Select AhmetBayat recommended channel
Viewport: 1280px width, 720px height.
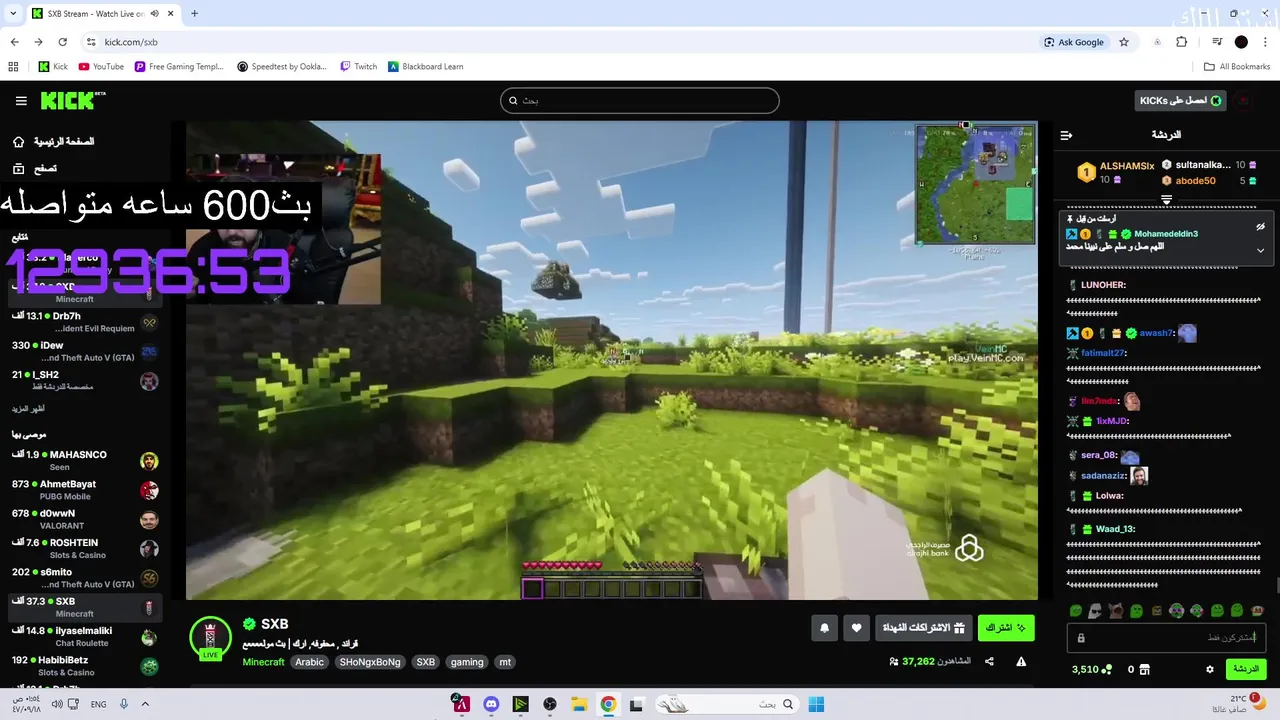(84, 490)
